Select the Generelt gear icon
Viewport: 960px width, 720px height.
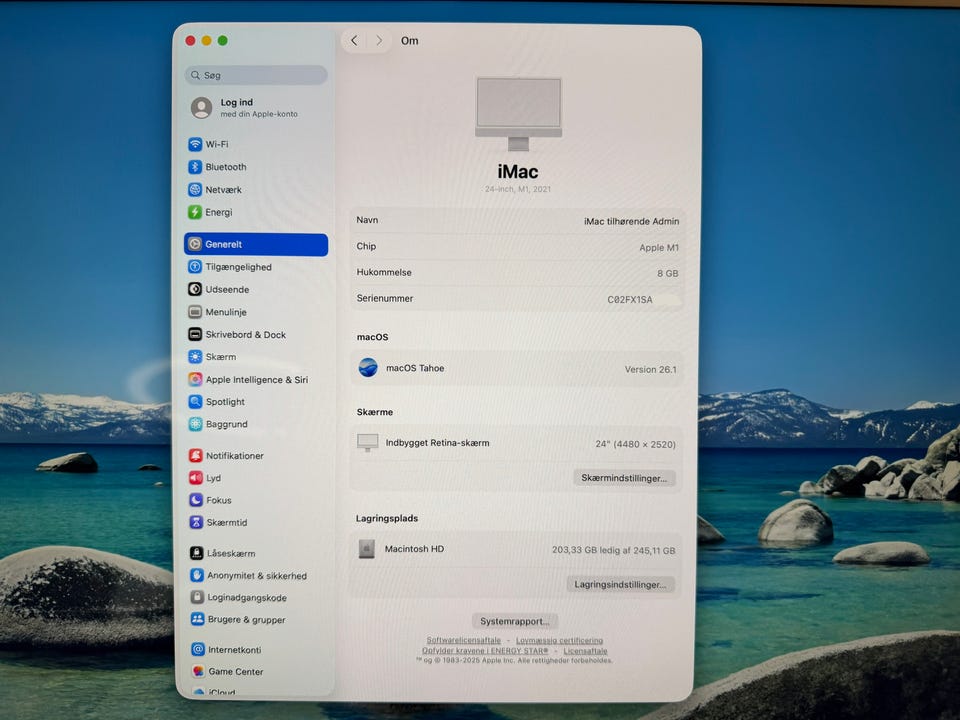click(195, 244)
